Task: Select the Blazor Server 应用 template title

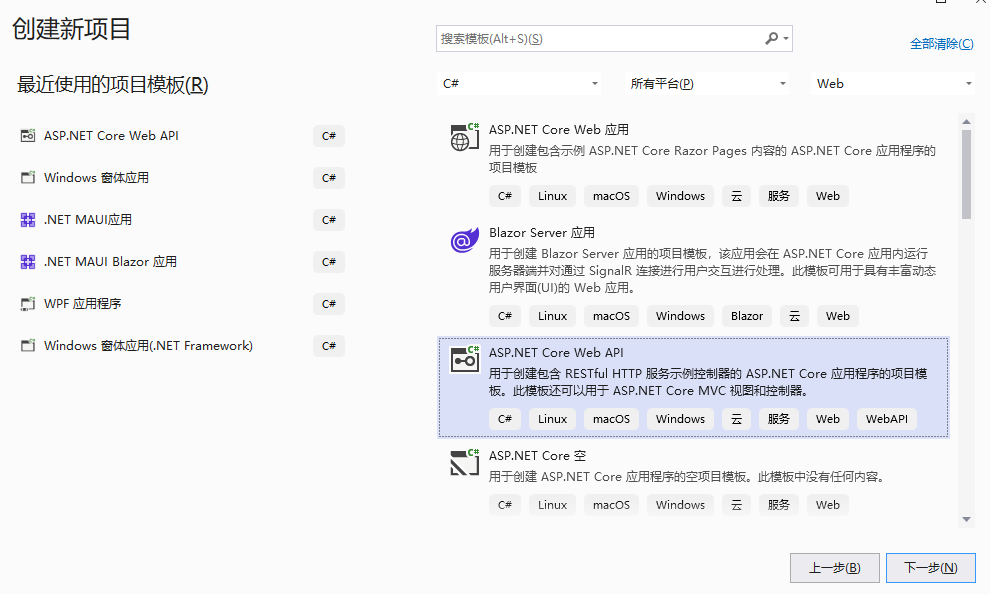Action: 542,232
